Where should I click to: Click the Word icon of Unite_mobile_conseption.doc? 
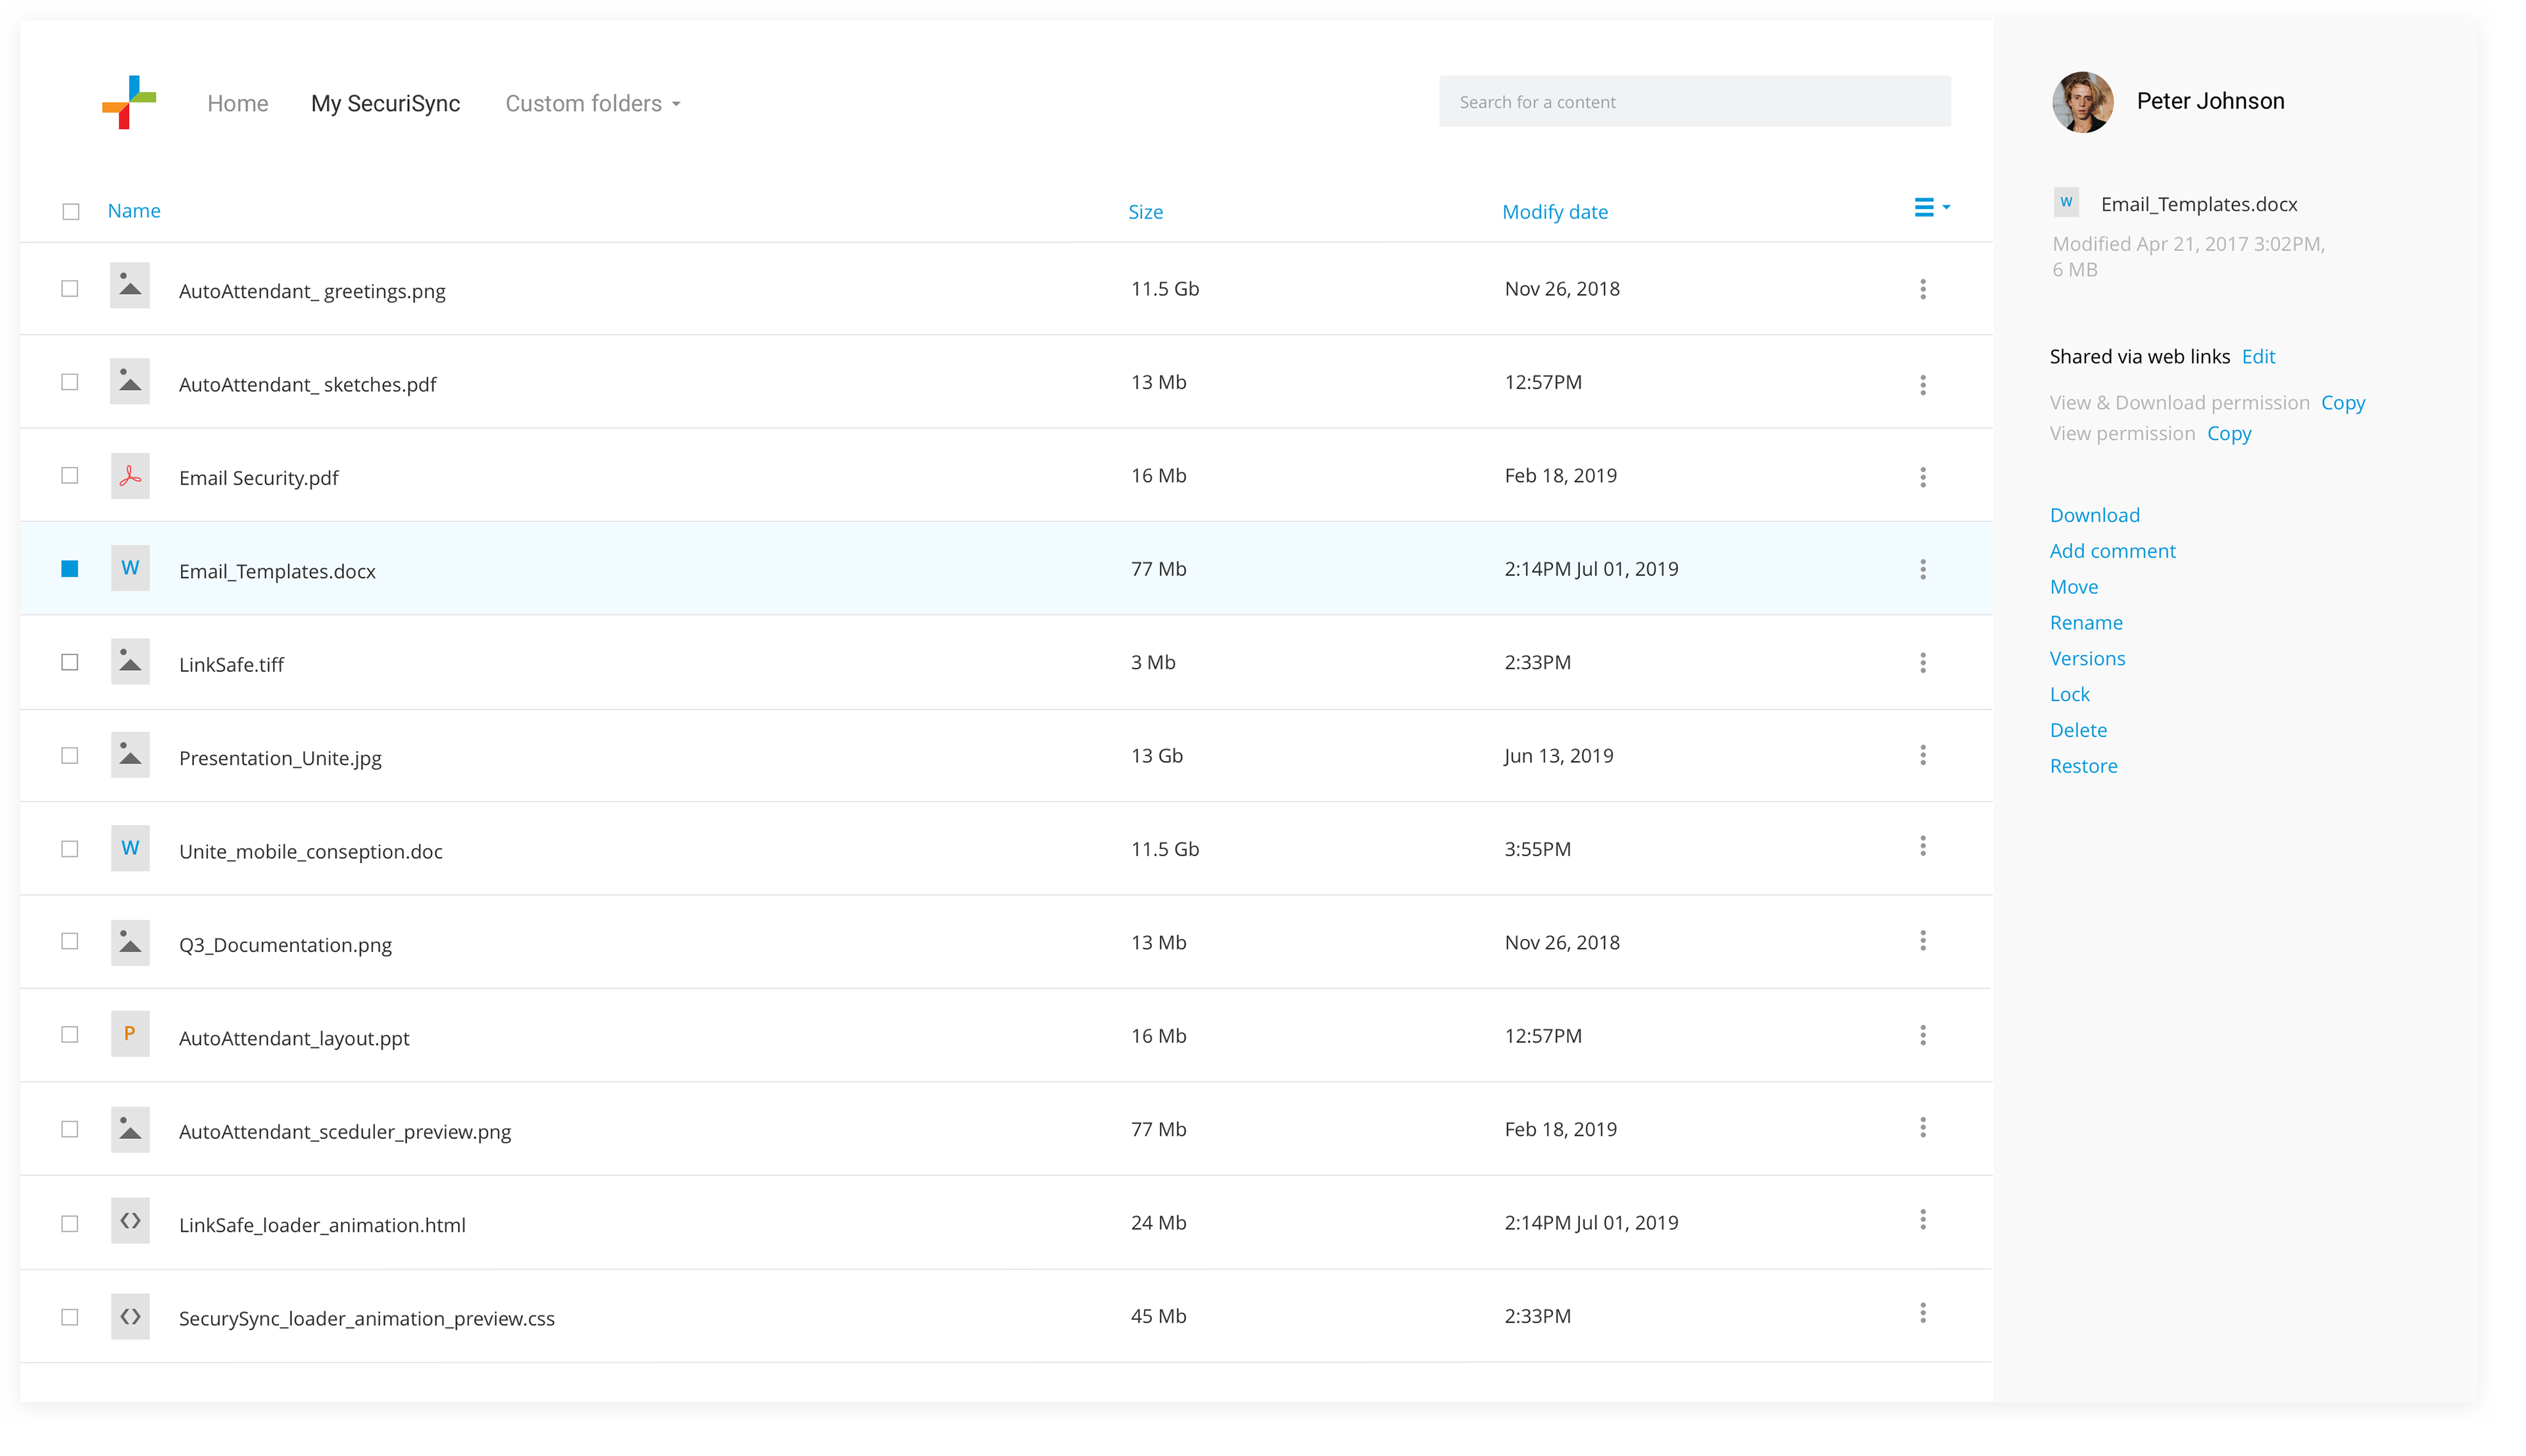[x=130, y=848]
